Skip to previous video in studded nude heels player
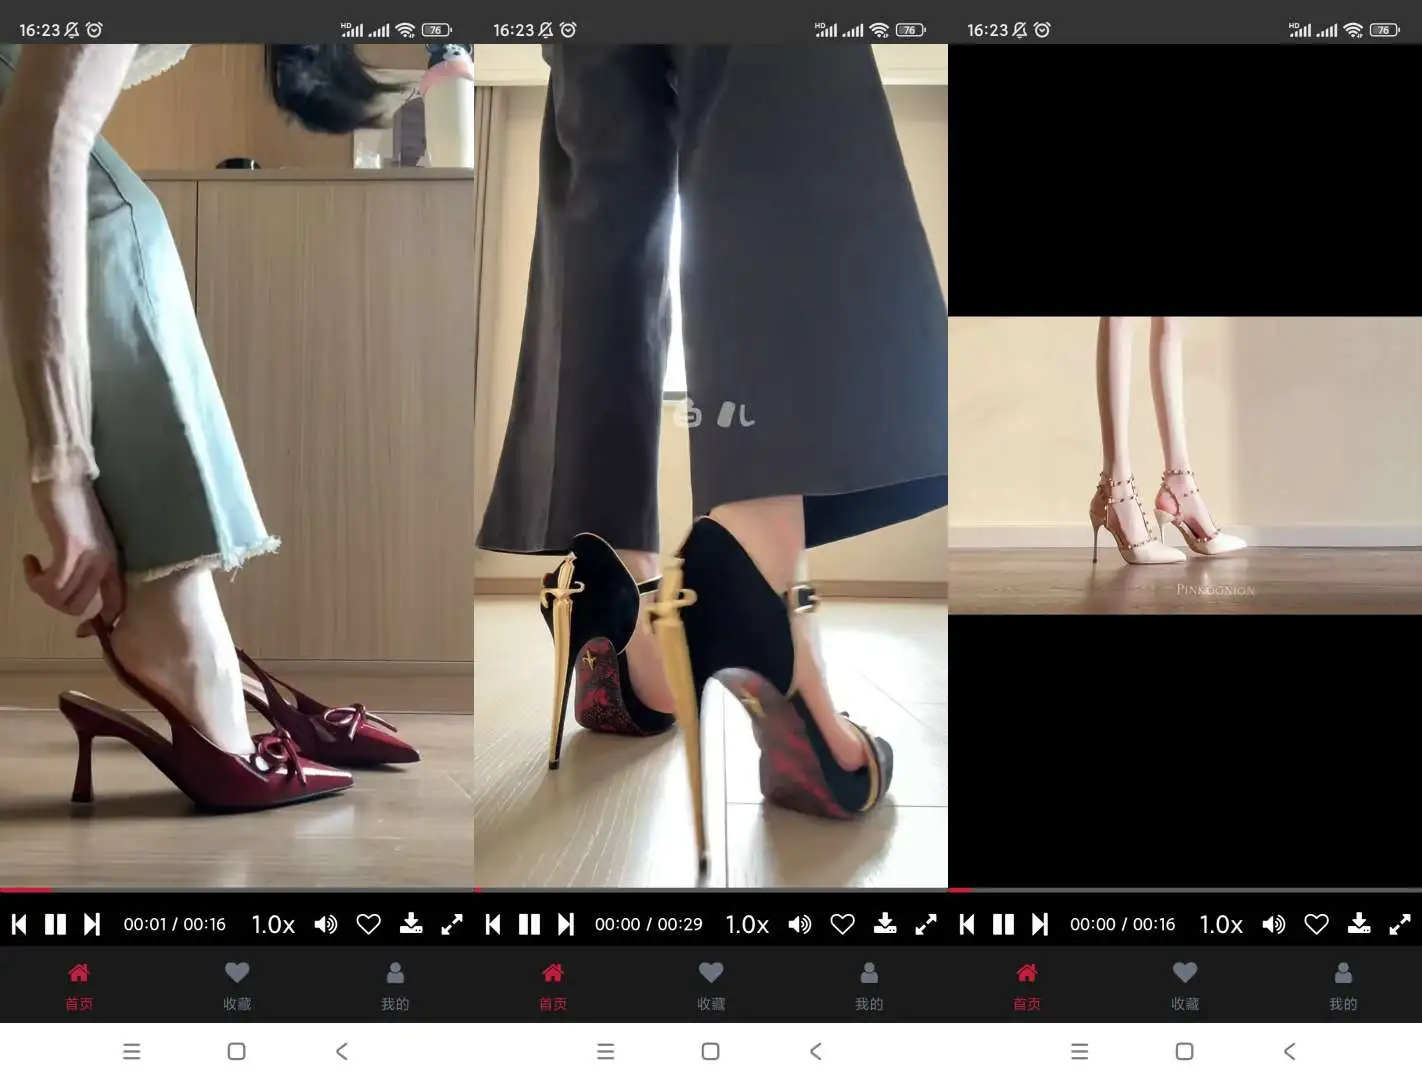This screenshot has width=1422, height=1080. [967, 924]
